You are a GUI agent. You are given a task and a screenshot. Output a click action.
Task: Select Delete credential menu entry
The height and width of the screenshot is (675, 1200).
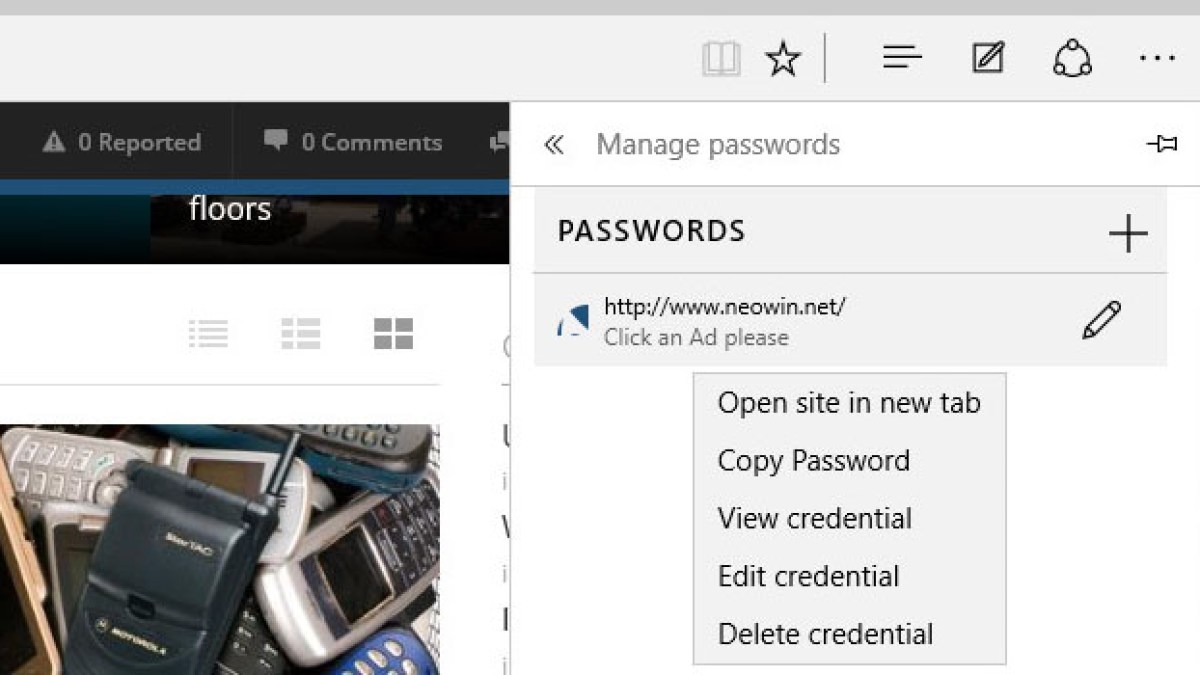(825, 634)
